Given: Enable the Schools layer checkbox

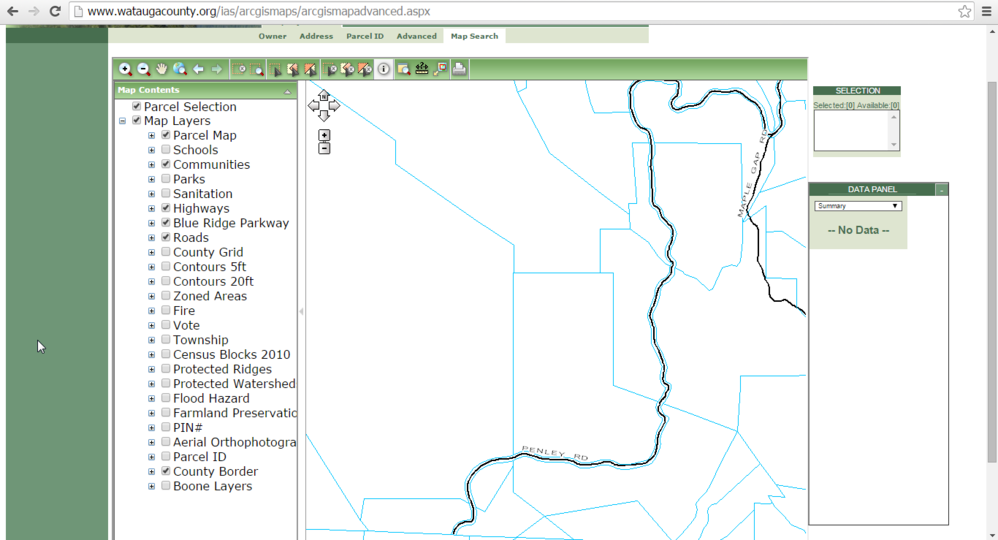Looking at the screenshot, I should 166,150.
